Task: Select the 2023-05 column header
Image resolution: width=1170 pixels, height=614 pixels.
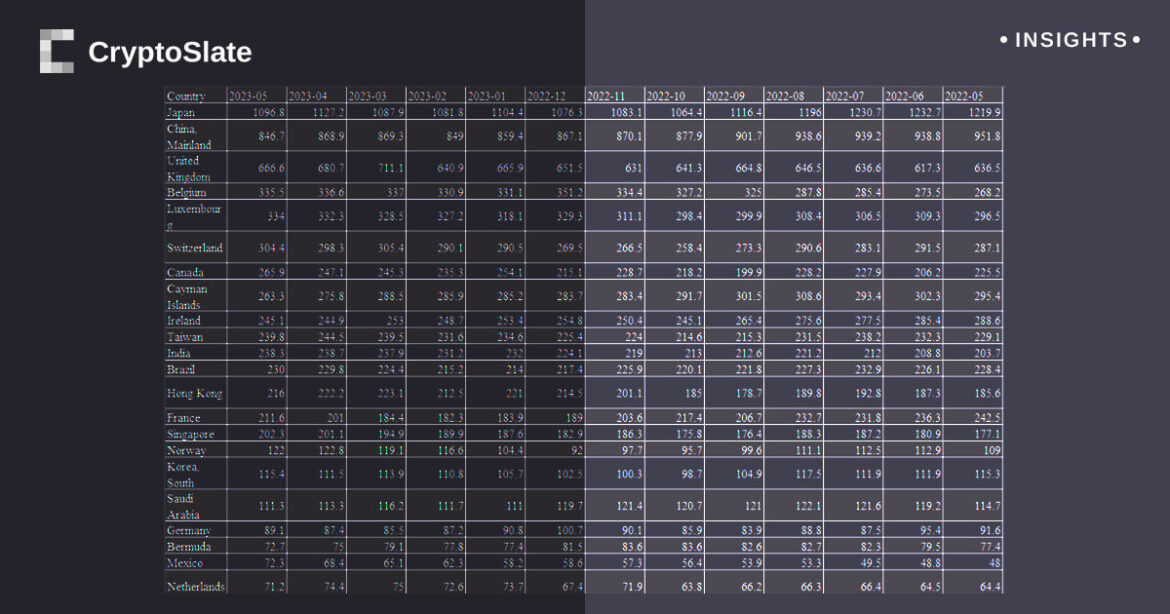Action: [x=248, y=96]
